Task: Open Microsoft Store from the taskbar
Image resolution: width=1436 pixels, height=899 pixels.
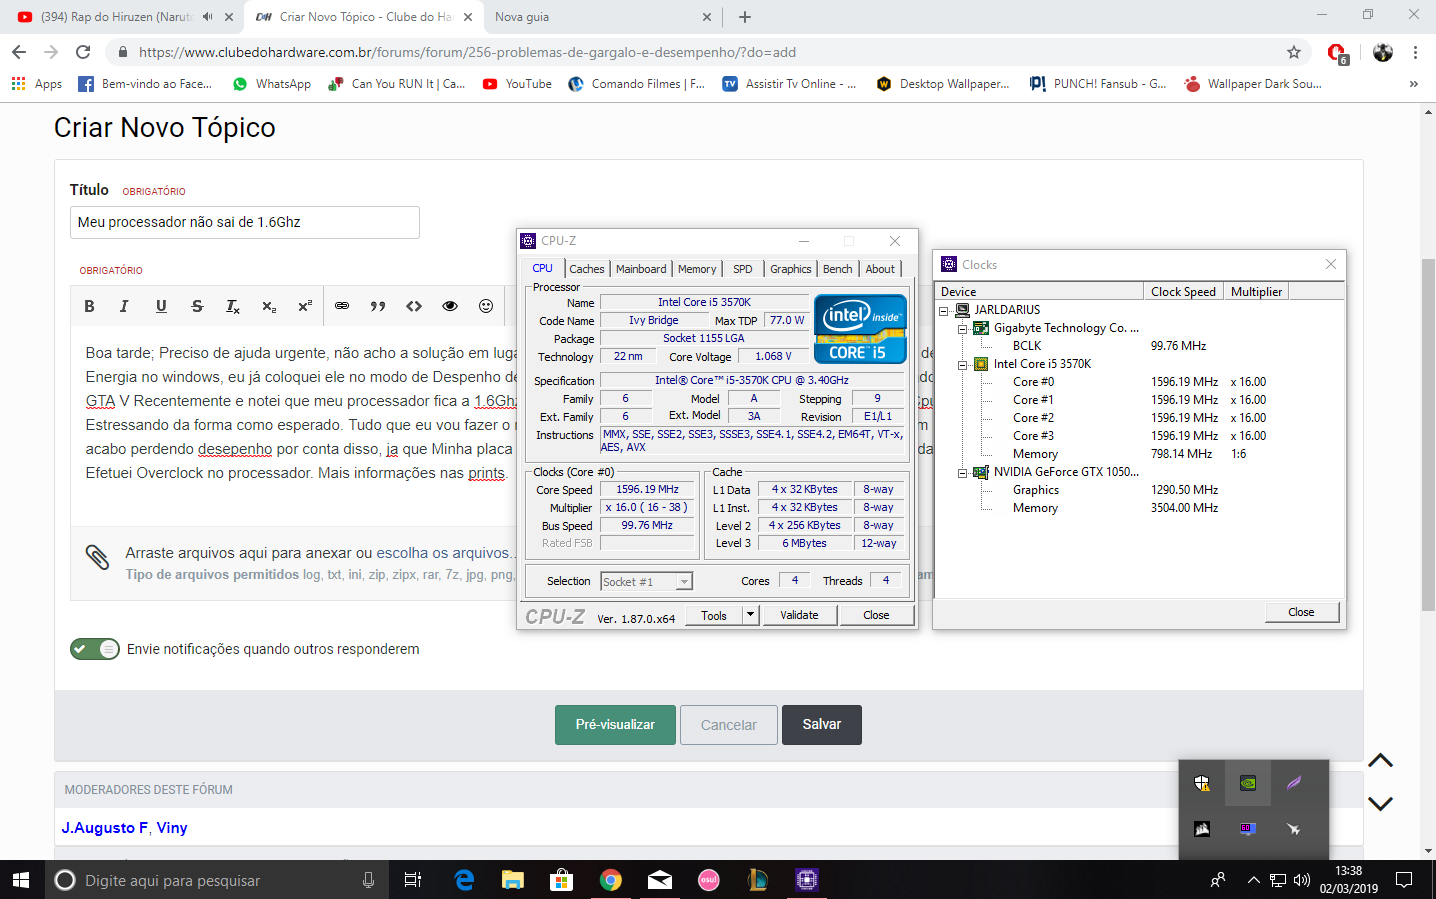Action: pos(562,880)
